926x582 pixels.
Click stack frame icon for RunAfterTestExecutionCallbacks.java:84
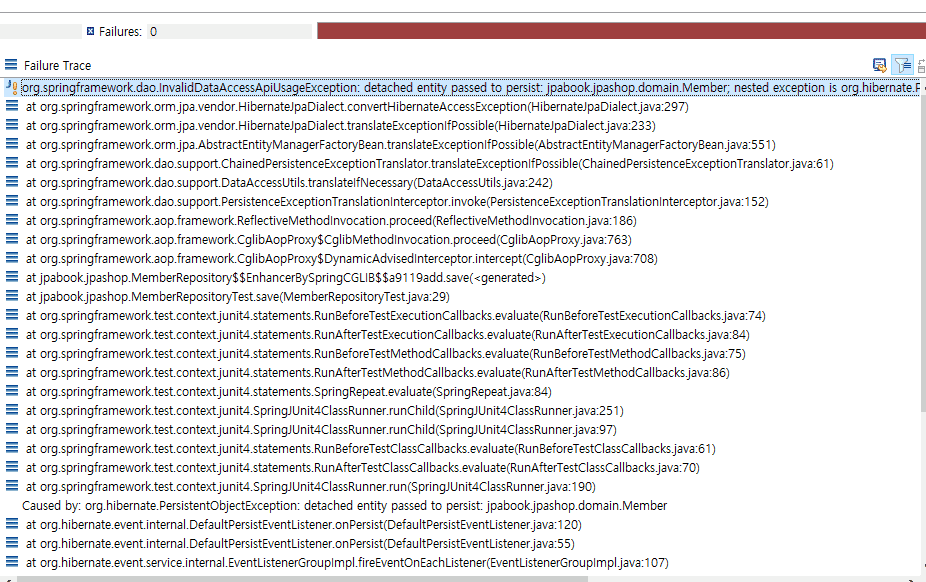coord(12,334)
